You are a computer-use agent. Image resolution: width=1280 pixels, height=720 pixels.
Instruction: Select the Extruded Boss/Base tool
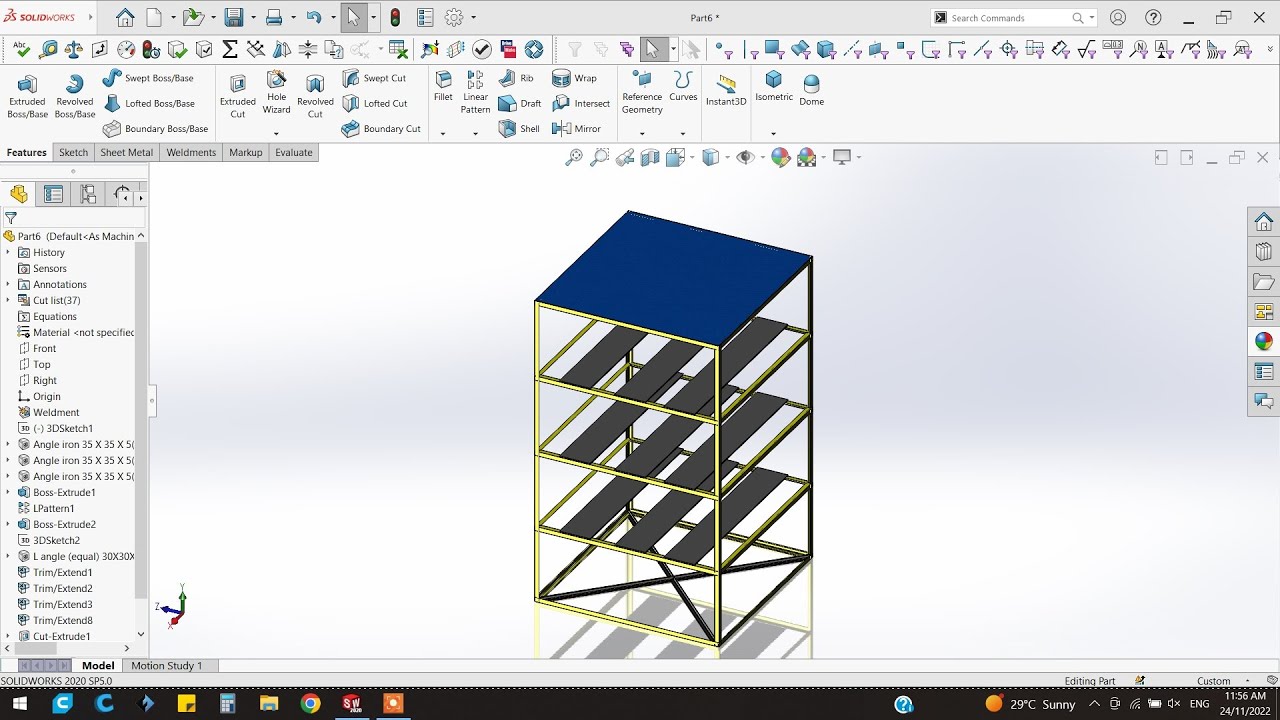28,96
